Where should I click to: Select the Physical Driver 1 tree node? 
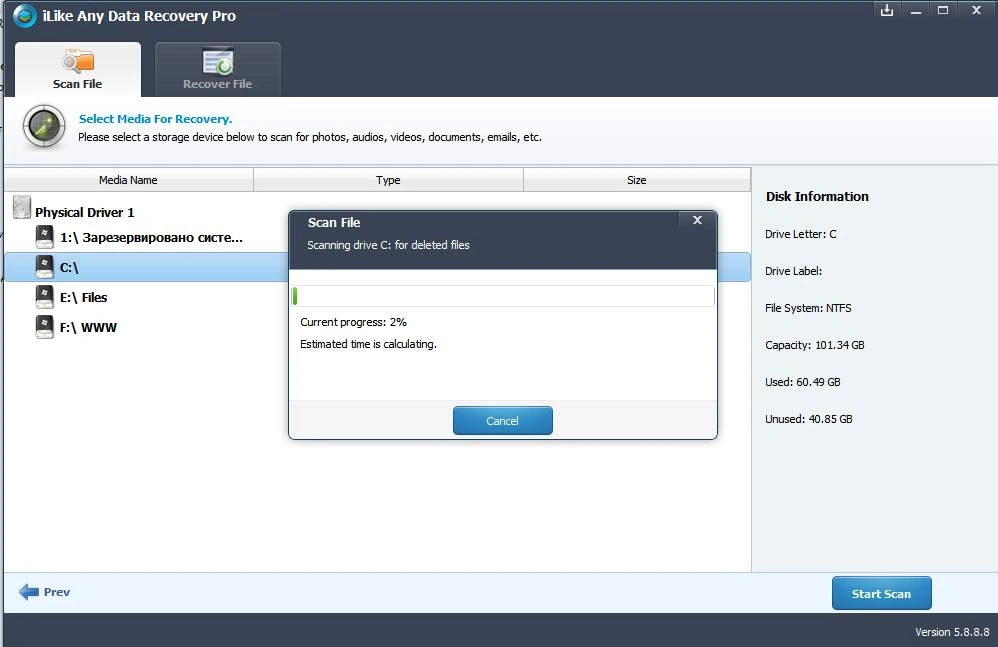[85, 212]
